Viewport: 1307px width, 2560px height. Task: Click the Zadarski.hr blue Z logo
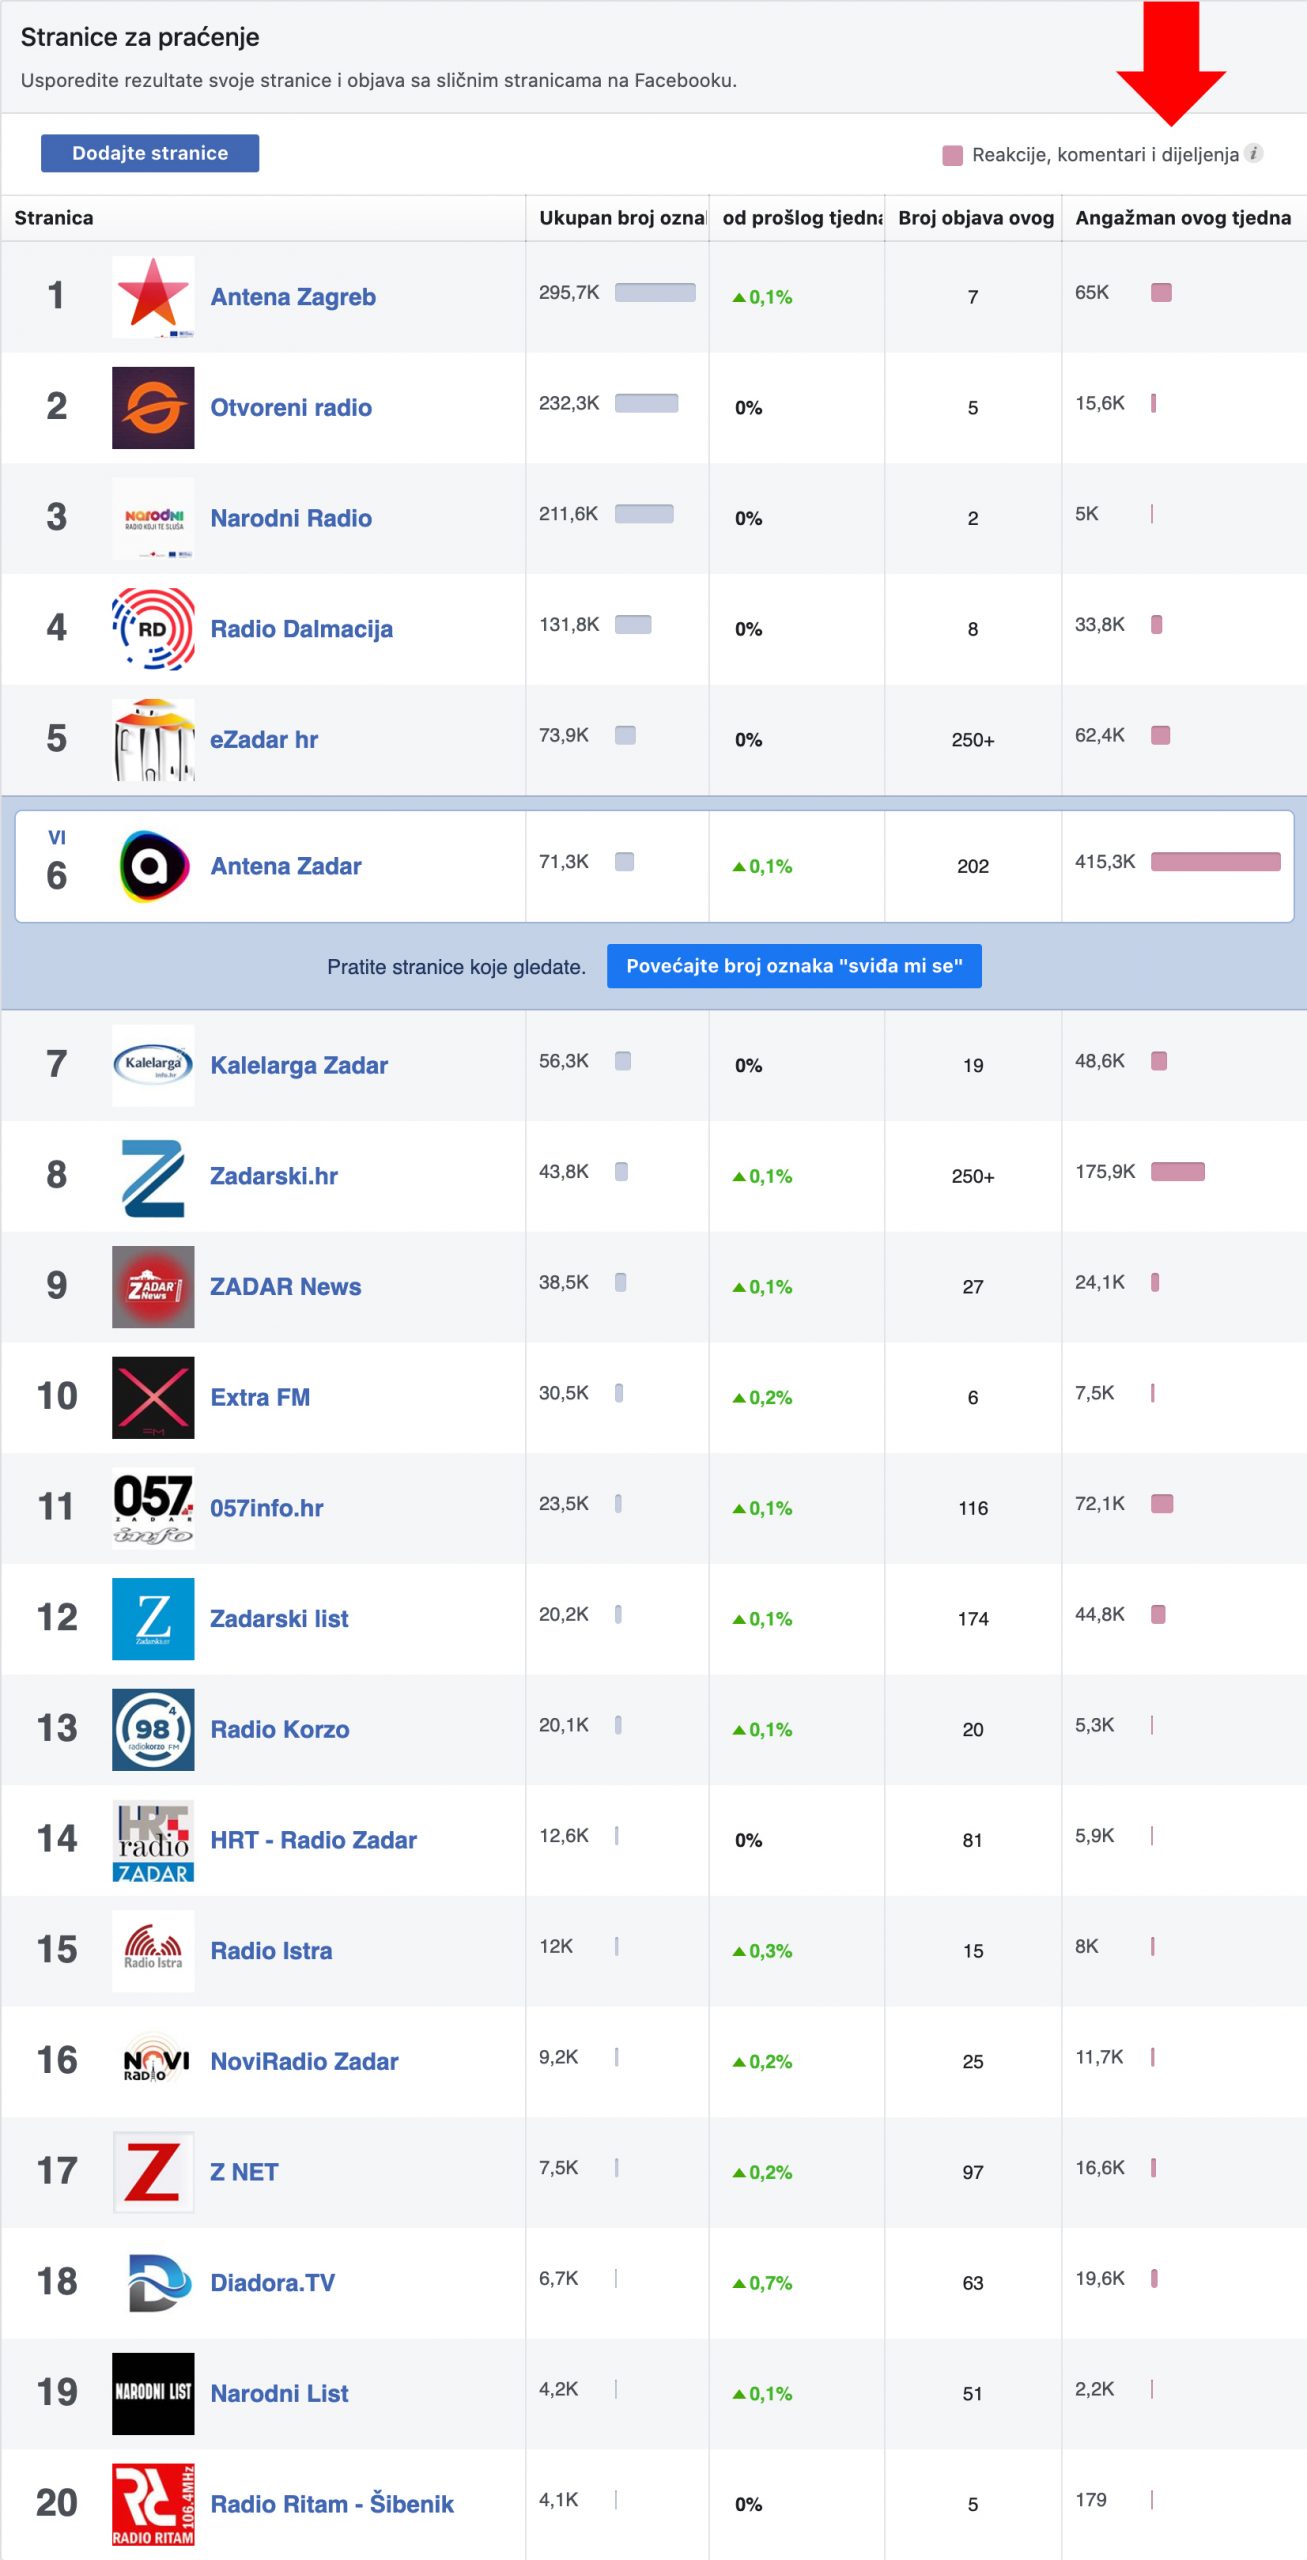[x=153, y=1176]
